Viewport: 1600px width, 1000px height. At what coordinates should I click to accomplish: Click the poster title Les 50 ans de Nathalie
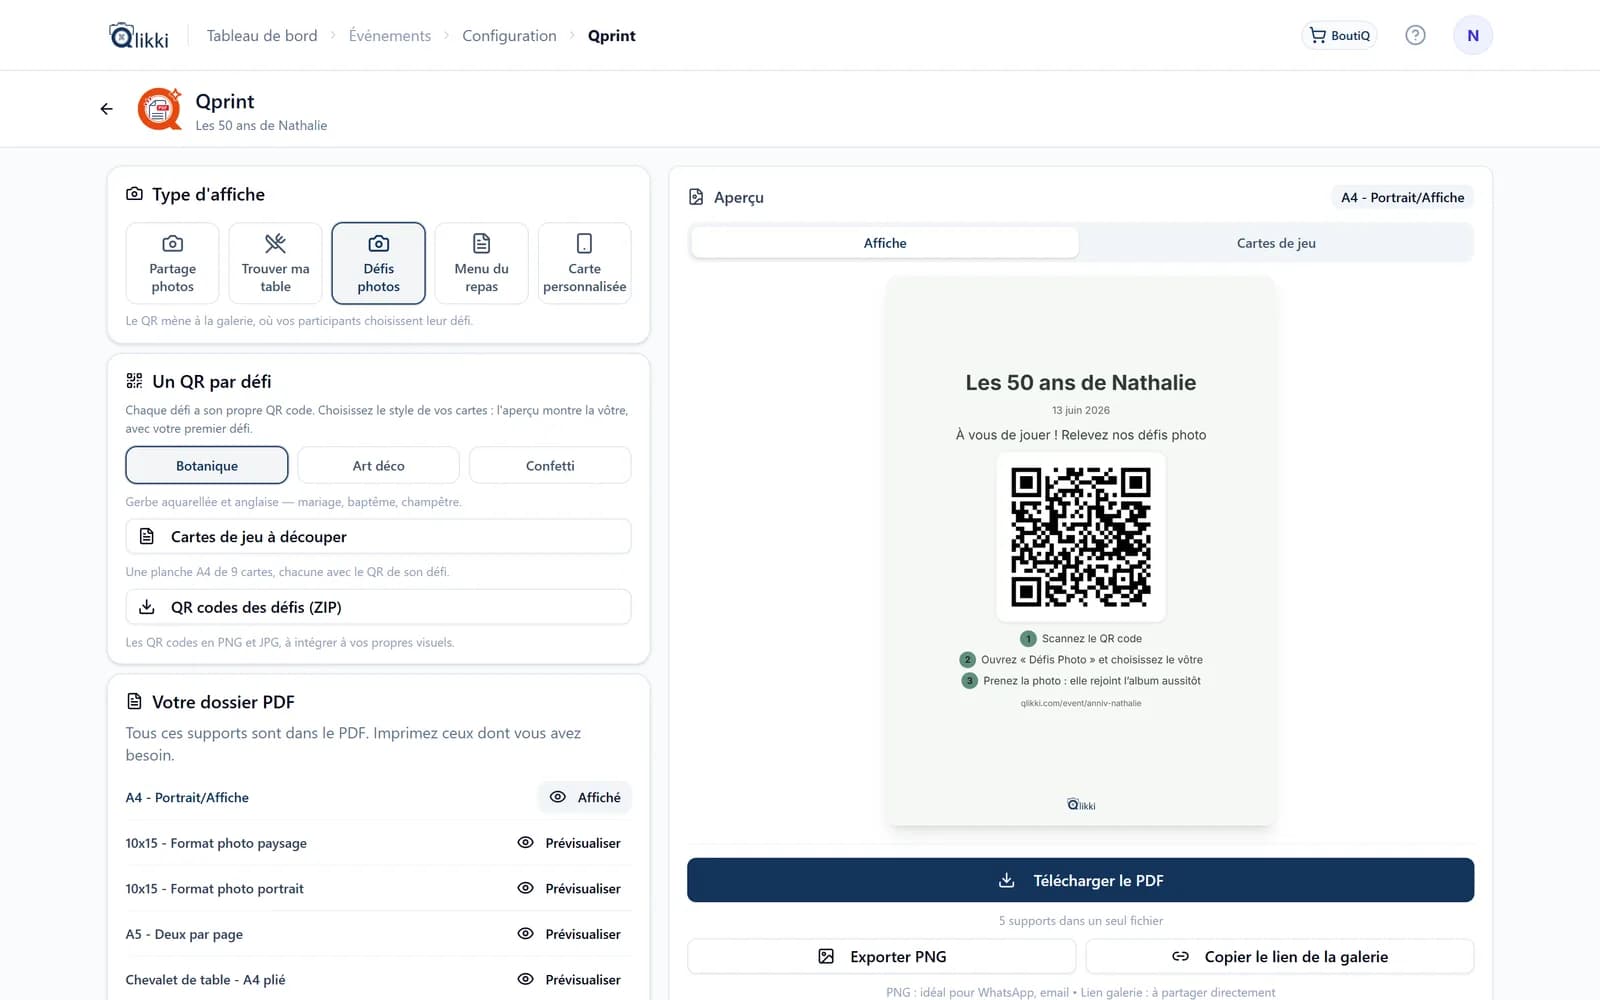[1081, 382]
